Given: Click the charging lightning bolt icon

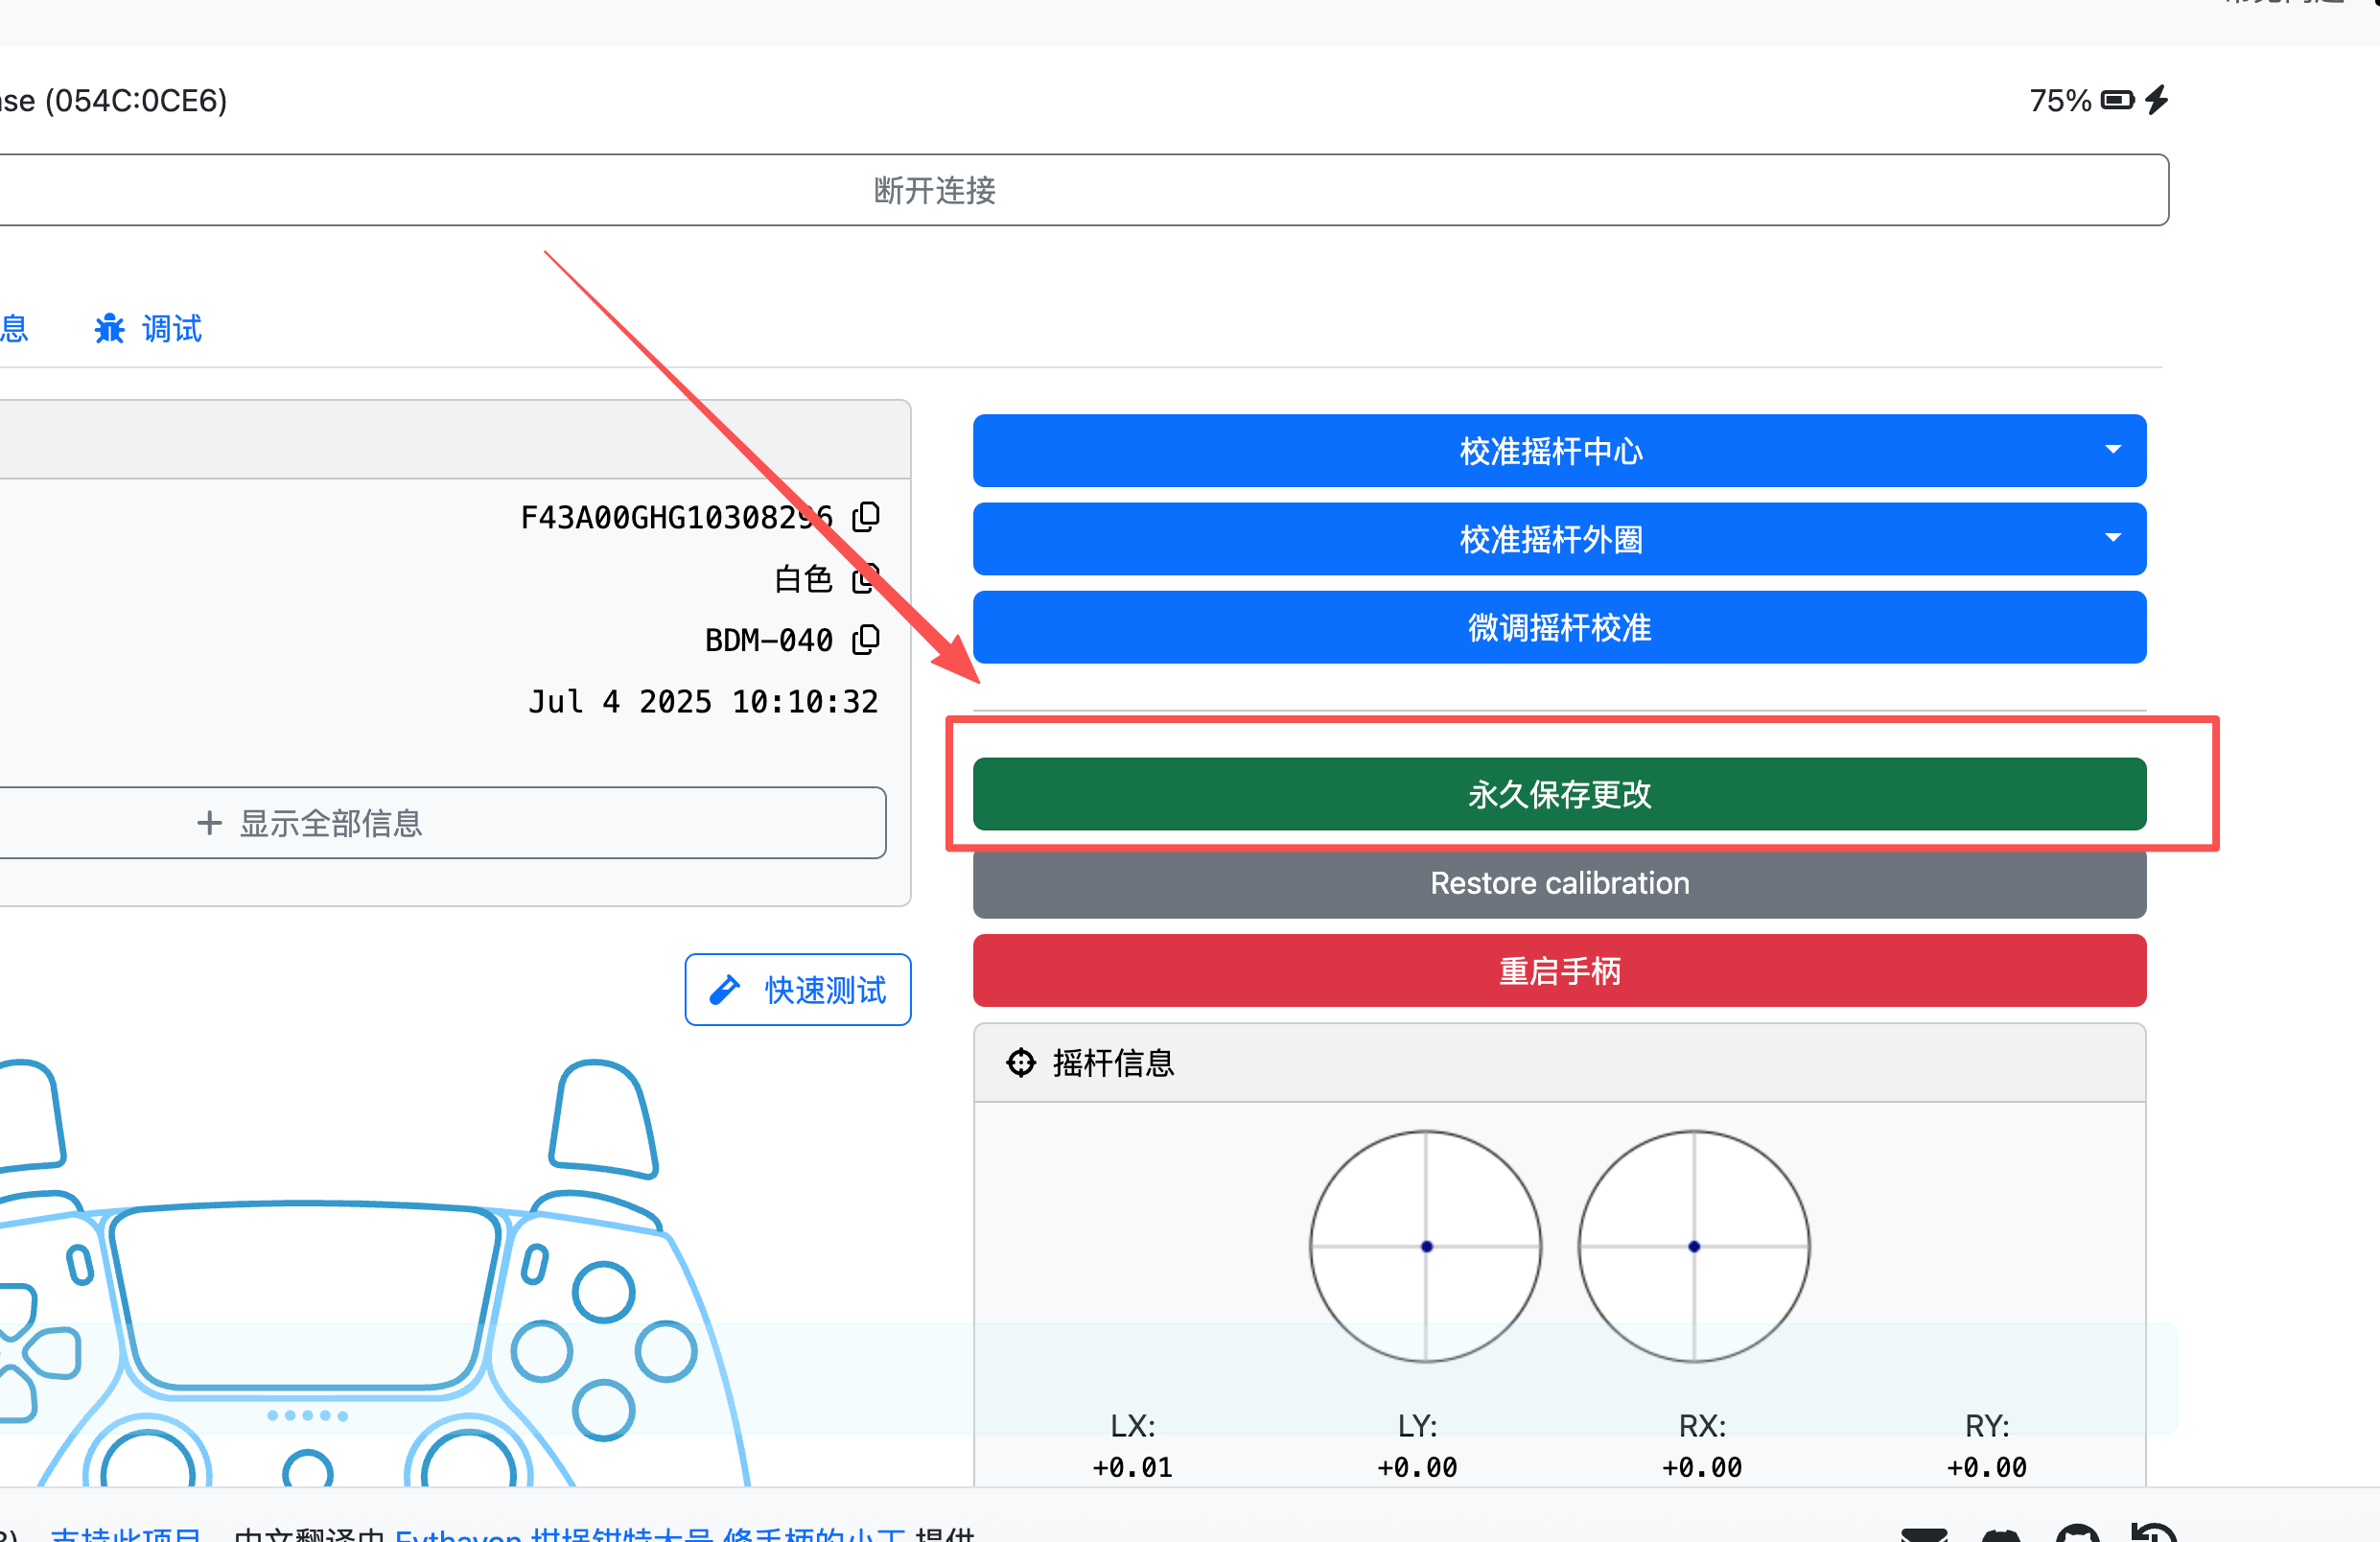Looking at the screenshot, I should 2157,99.
